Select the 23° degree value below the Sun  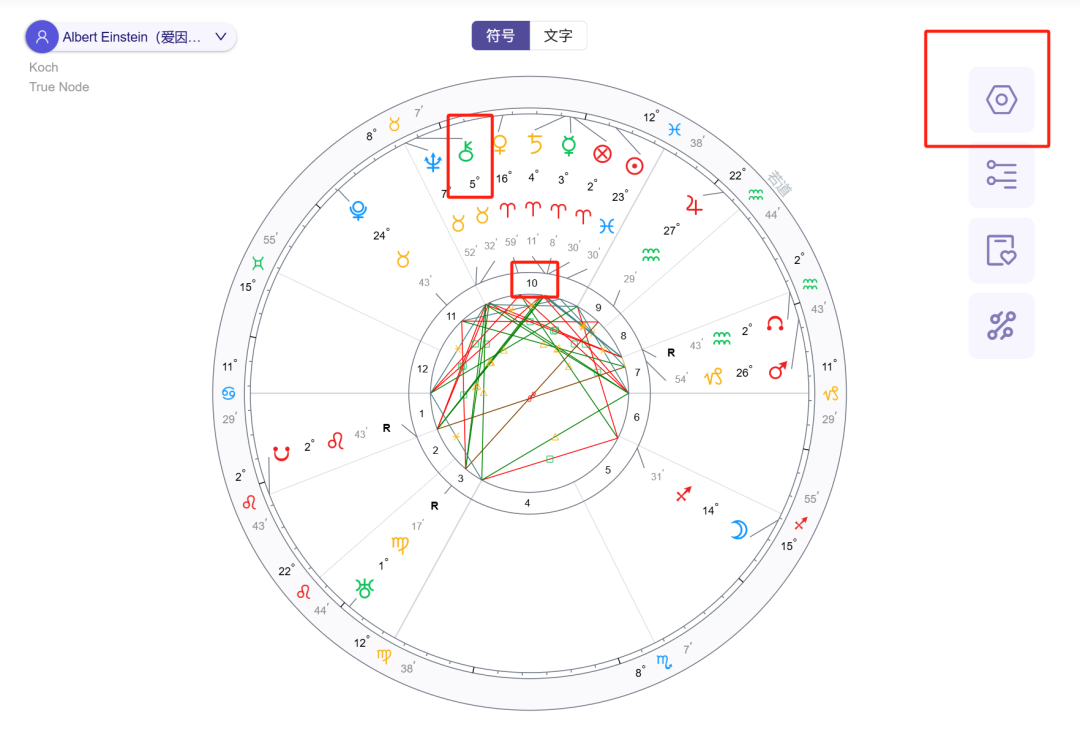620,197
